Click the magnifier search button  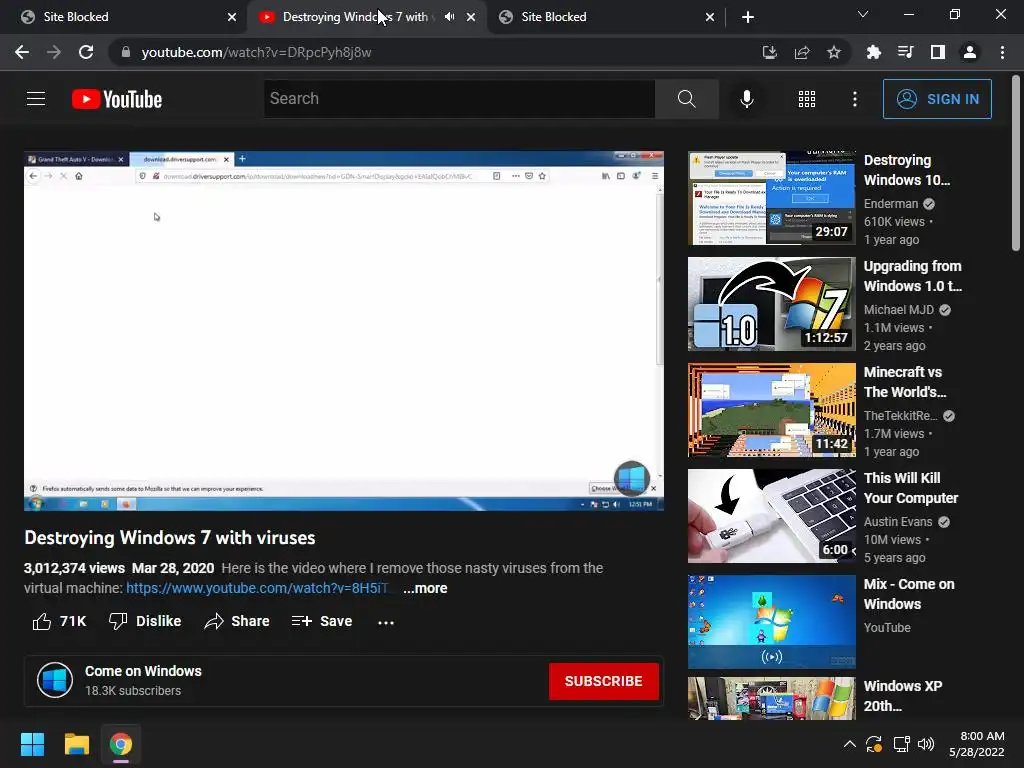click(686, 99)
